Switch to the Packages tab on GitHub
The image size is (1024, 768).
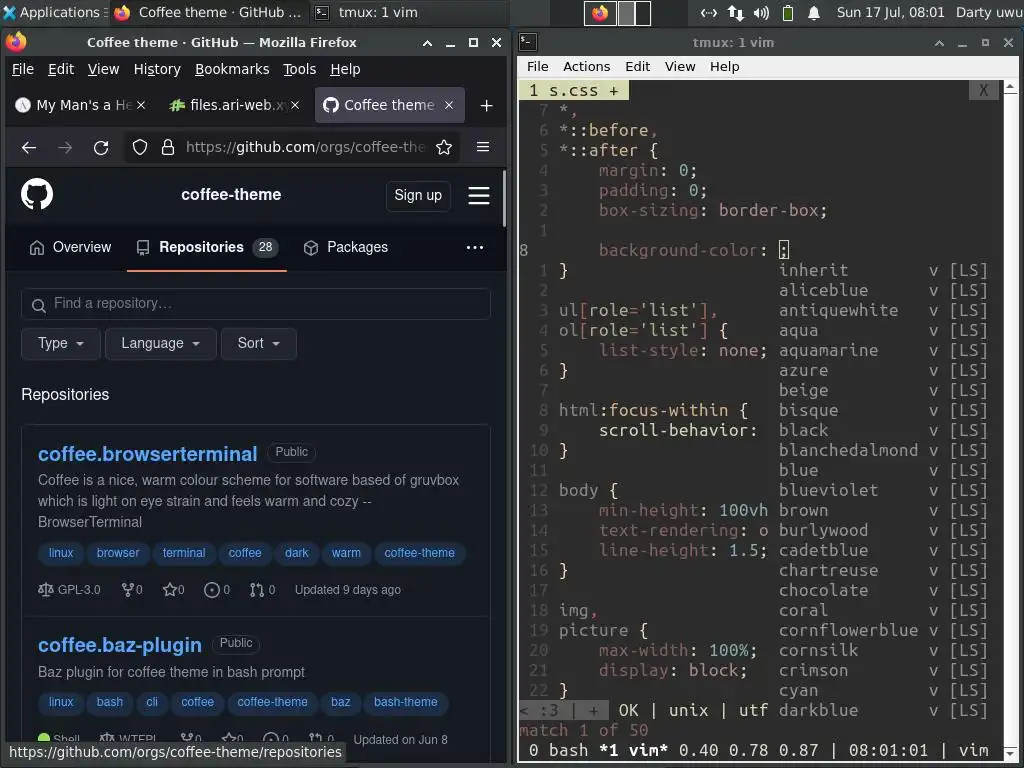[346, 248]
